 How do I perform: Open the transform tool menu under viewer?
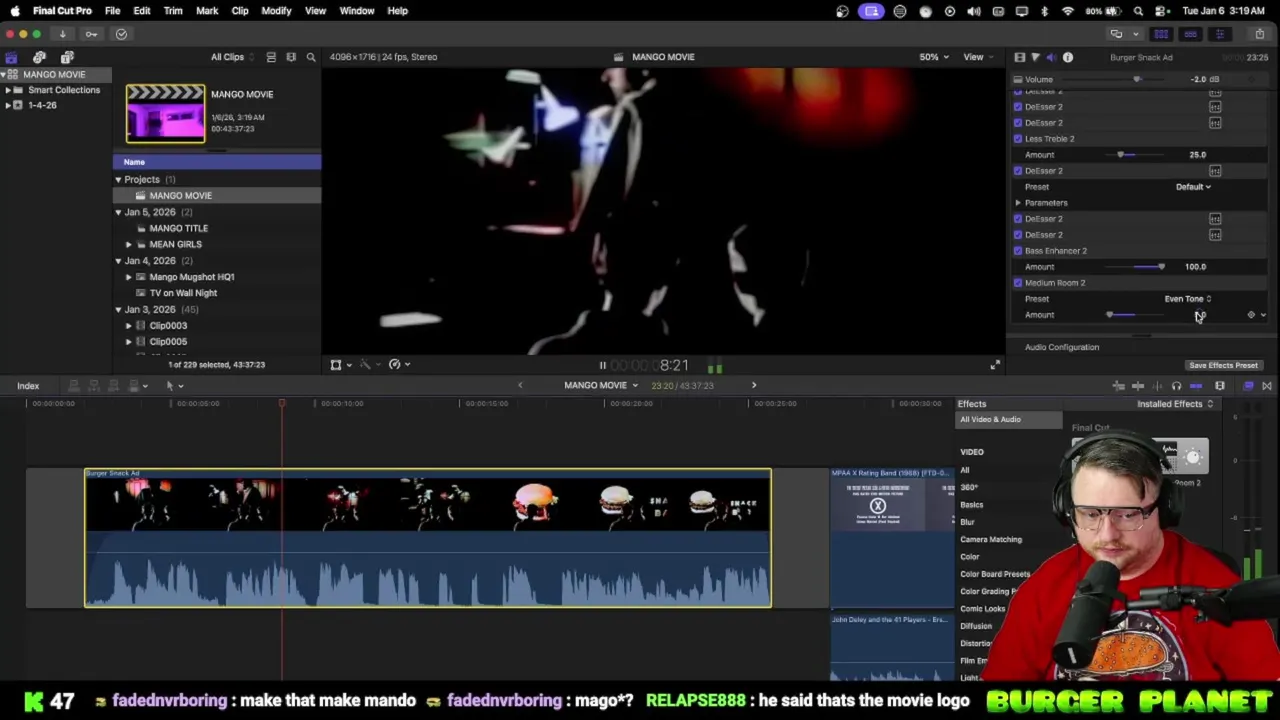pyautogui.click(x=339, y=365)
